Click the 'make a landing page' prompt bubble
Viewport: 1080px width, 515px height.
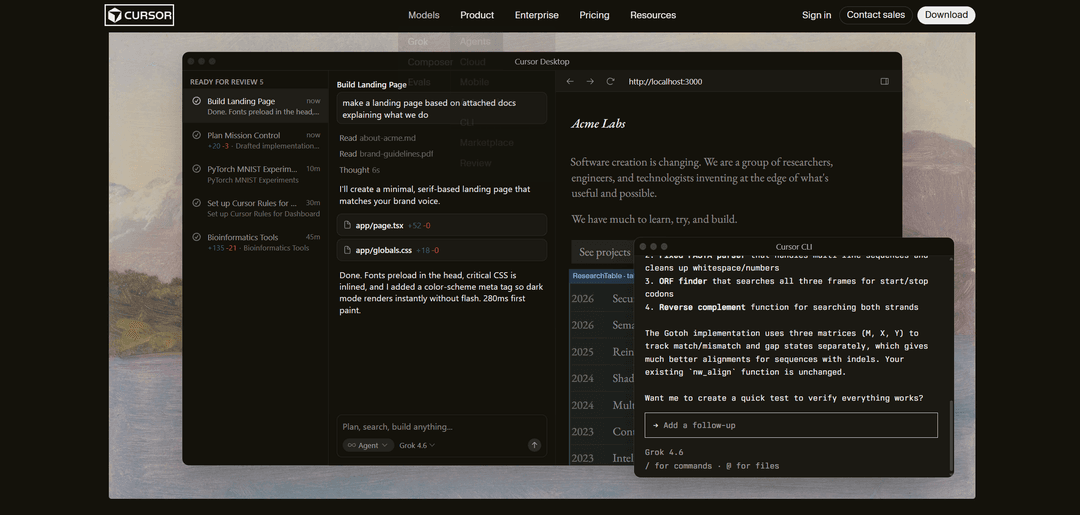pyautogui.click(x=442, y=109)
